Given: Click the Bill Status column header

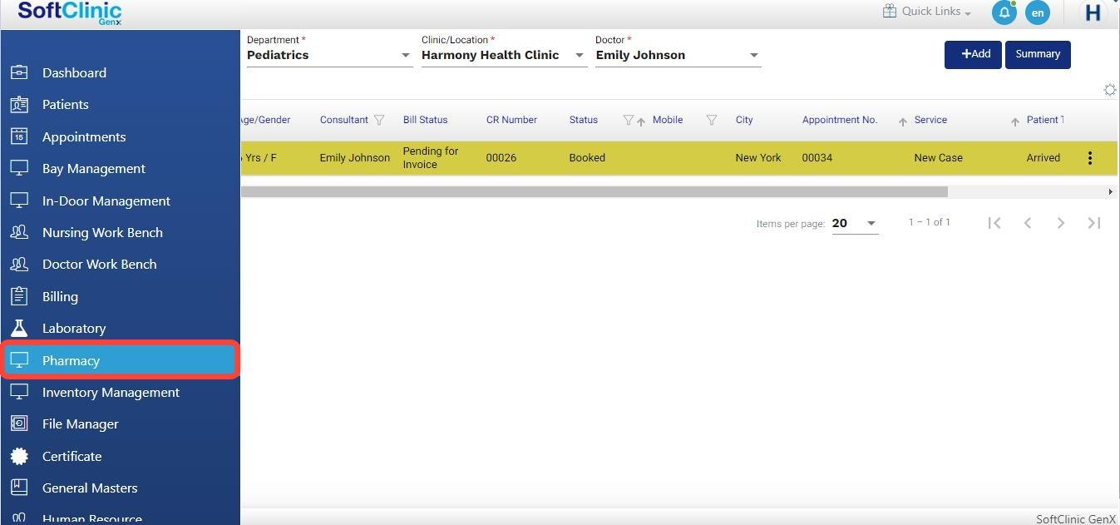Looking at the screenshot, I should (425, 120).
